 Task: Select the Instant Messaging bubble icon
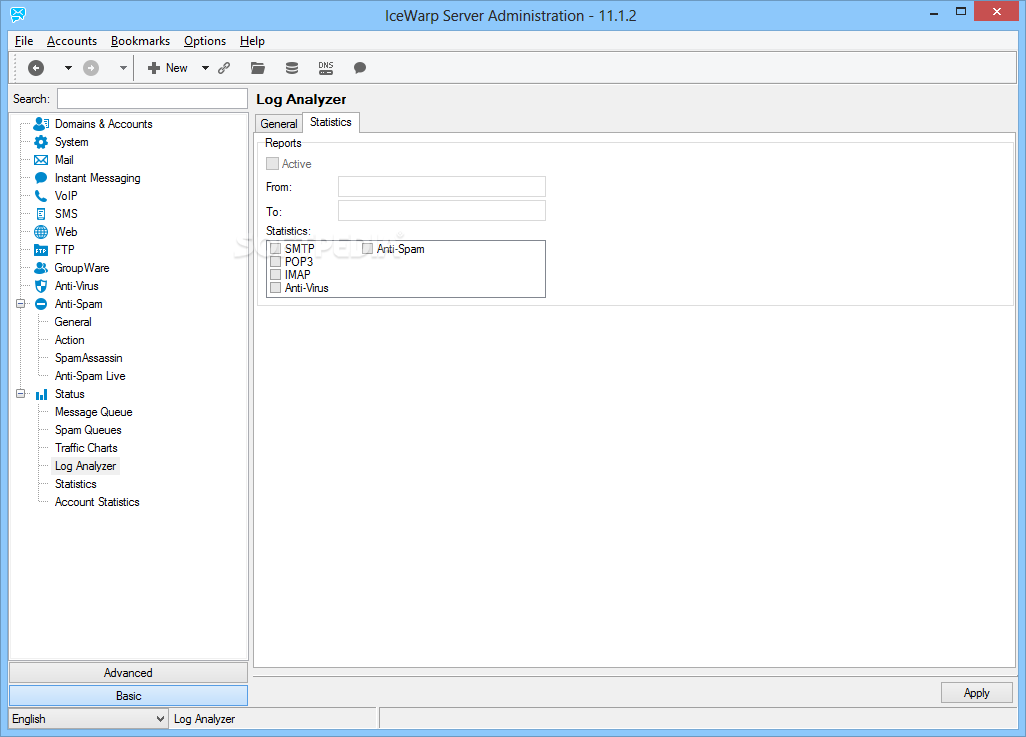coord(41,178)
